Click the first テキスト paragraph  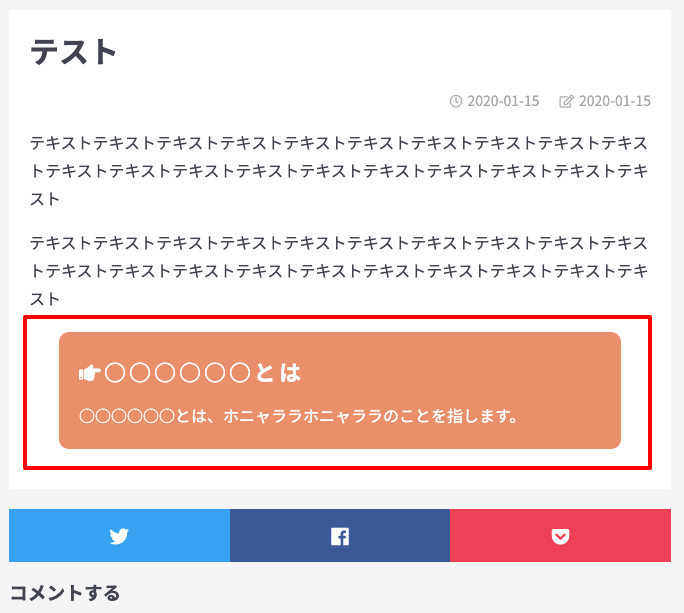[x=339, y=171]
